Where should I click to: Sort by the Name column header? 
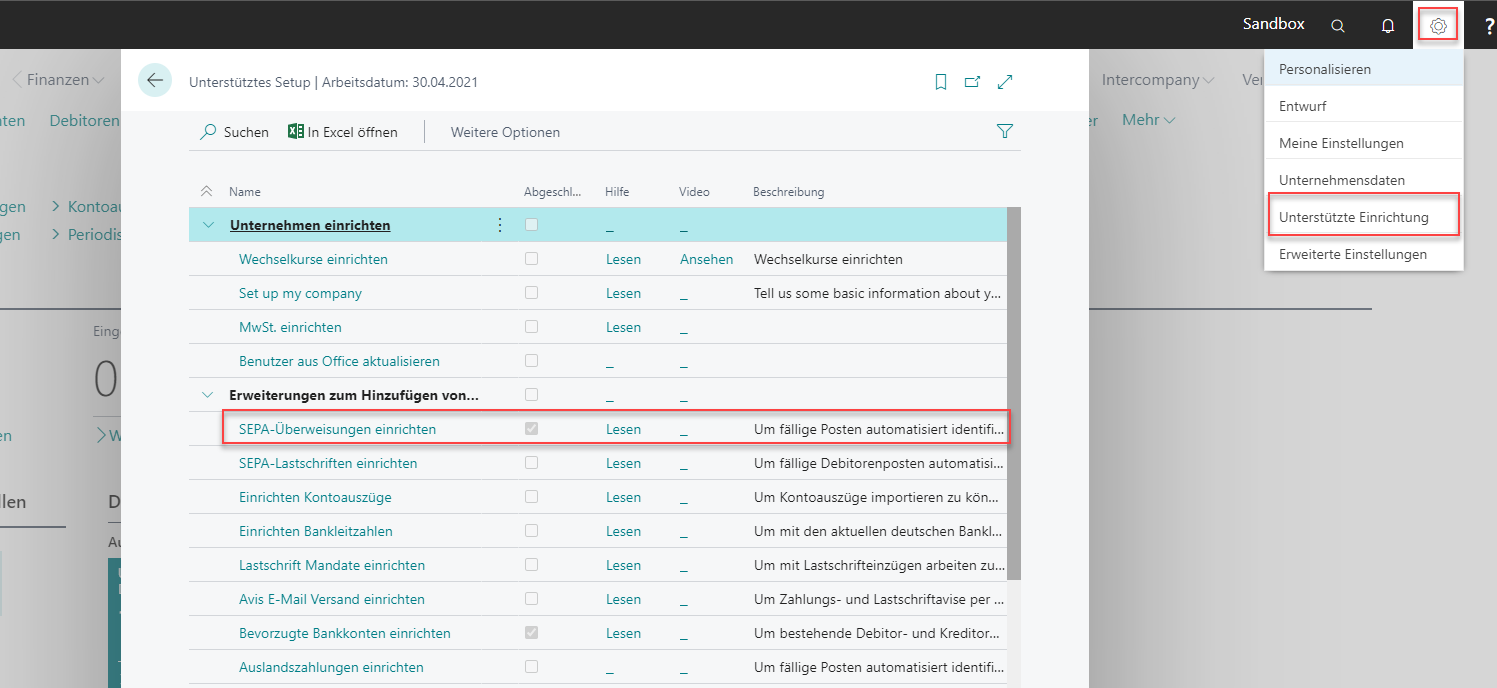click(245, 192)
